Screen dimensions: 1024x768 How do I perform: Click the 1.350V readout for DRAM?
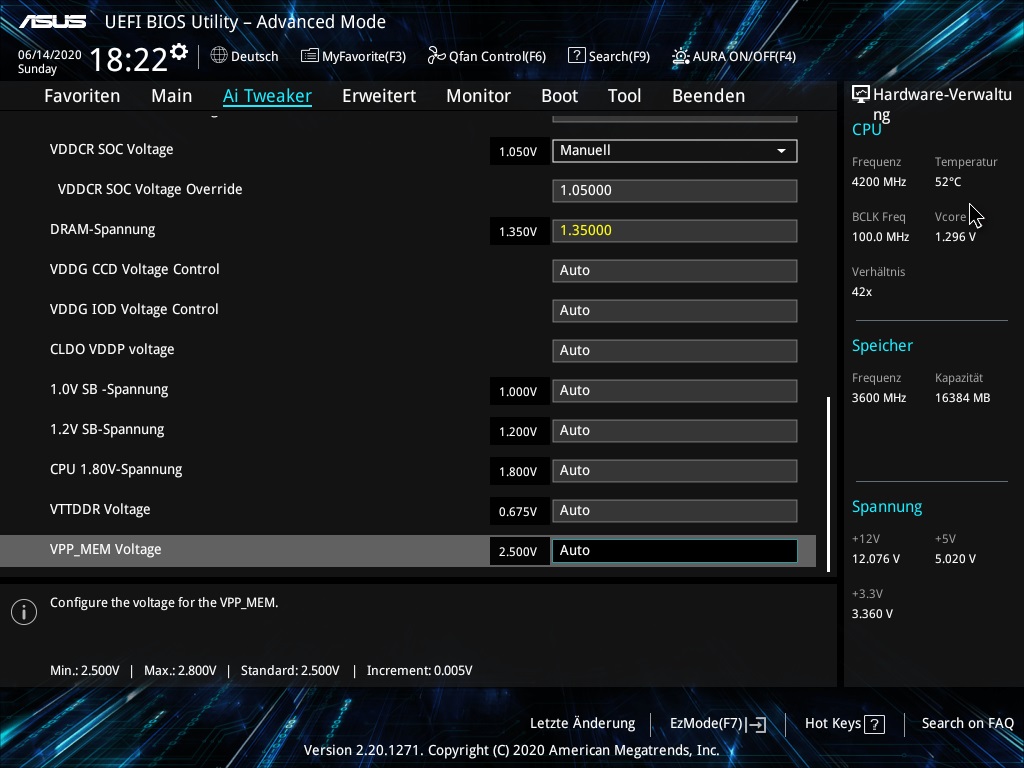(x=519, y=232)
